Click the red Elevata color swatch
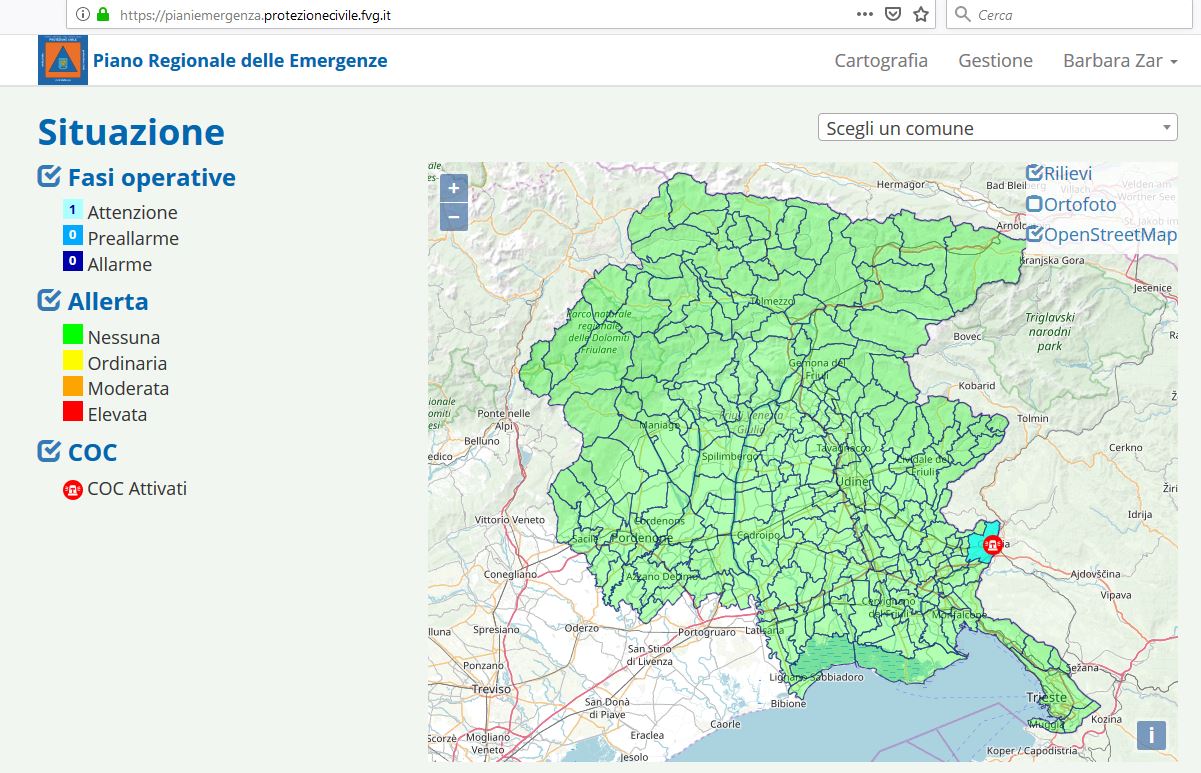This screenshot has height=773, width=1201. pos(72,411)
